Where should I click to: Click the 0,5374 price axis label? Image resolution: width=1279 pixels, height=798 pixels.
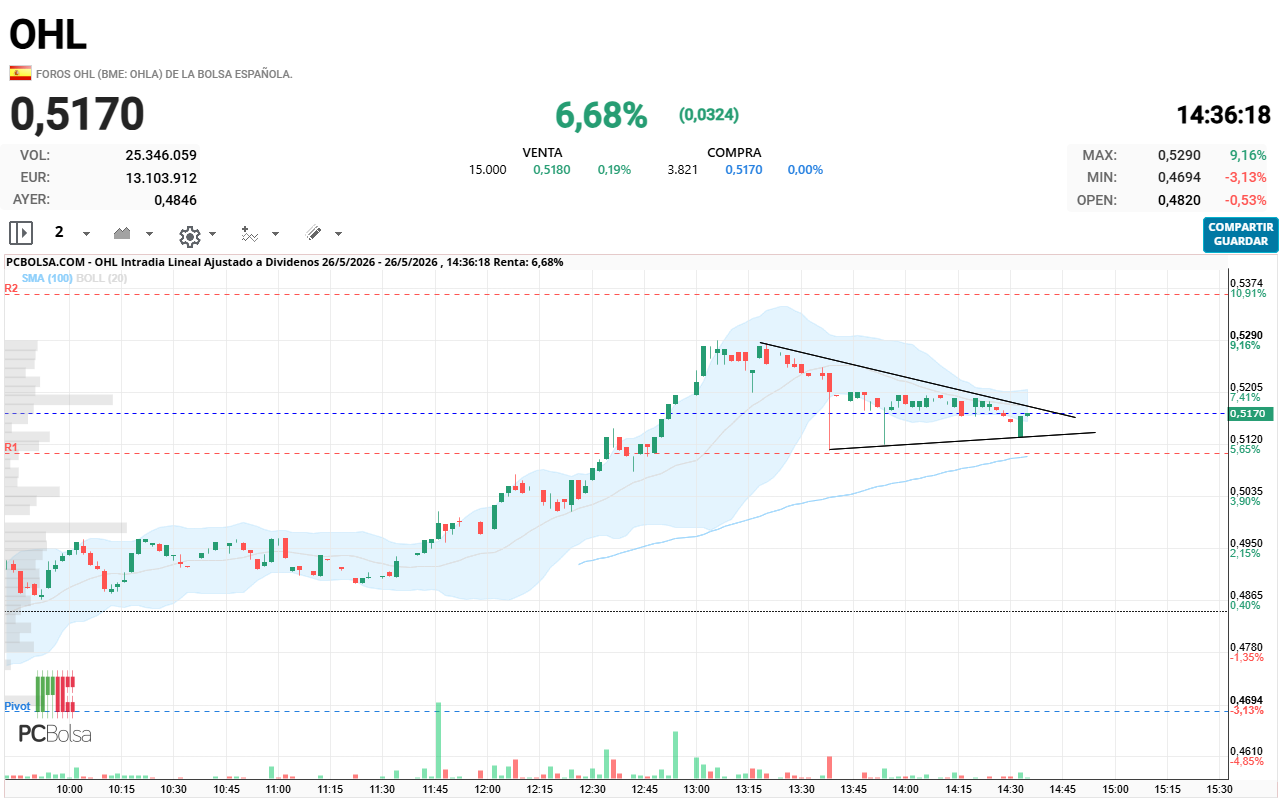[x=1248, y=283]
